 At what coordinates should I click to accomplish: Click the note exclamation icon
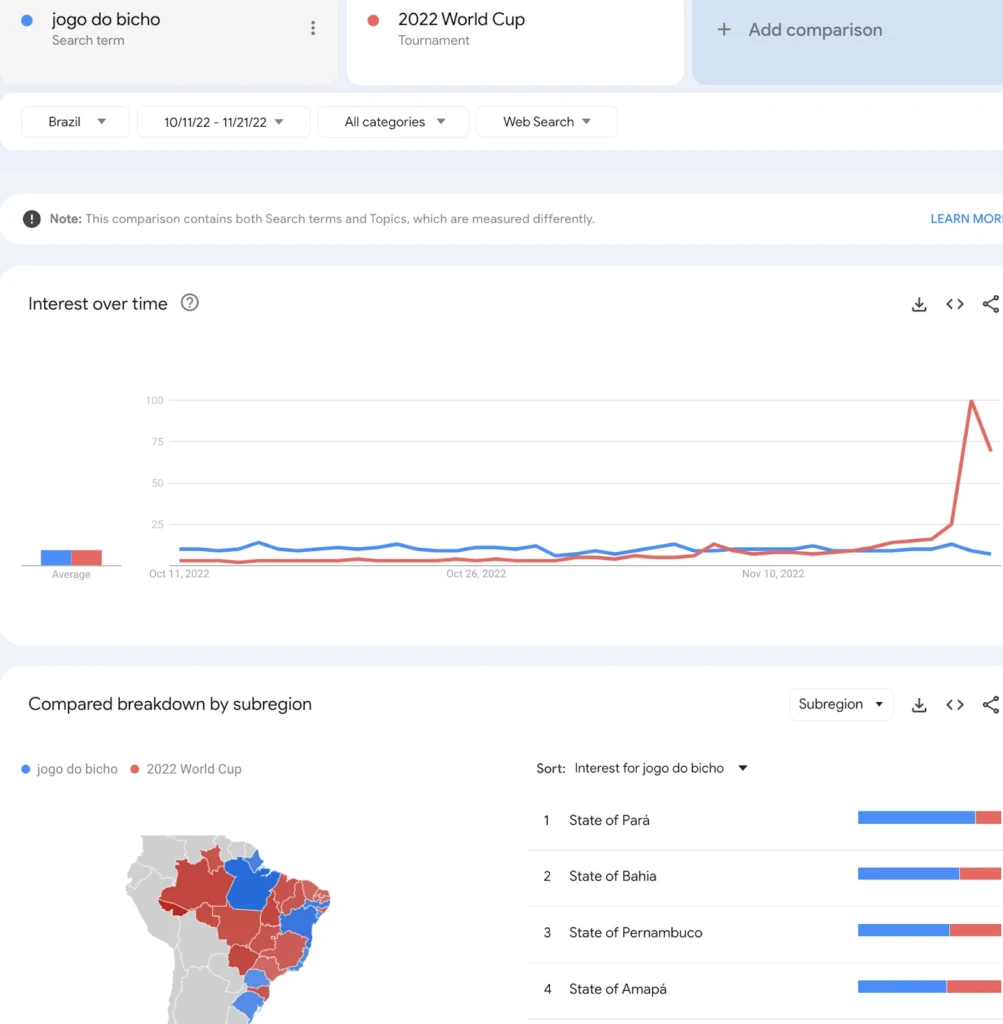pyautogui.click(x=31, y=219)
